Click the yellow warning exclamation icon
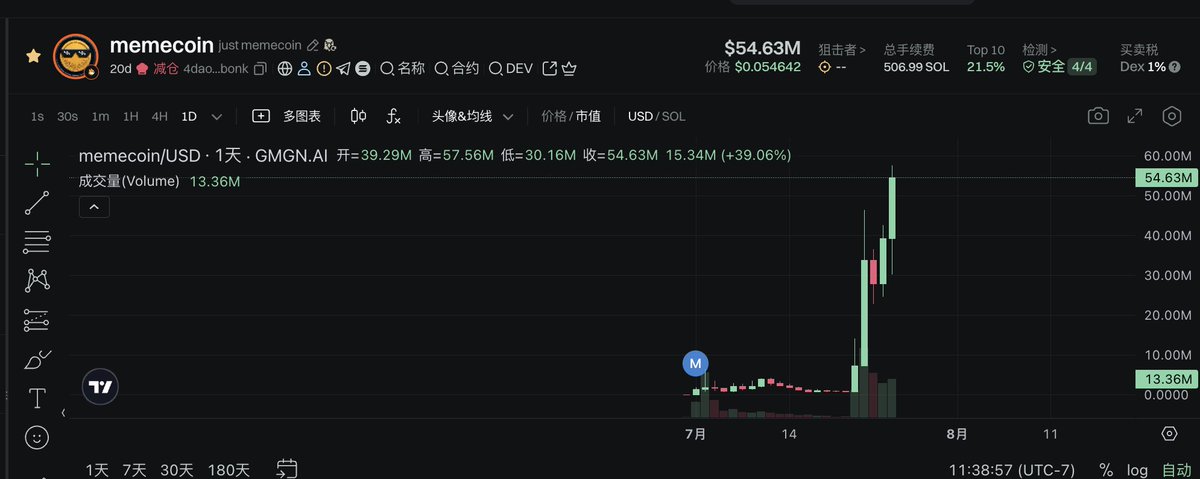Screen dimensions: 1200x479 coord(324,69)
